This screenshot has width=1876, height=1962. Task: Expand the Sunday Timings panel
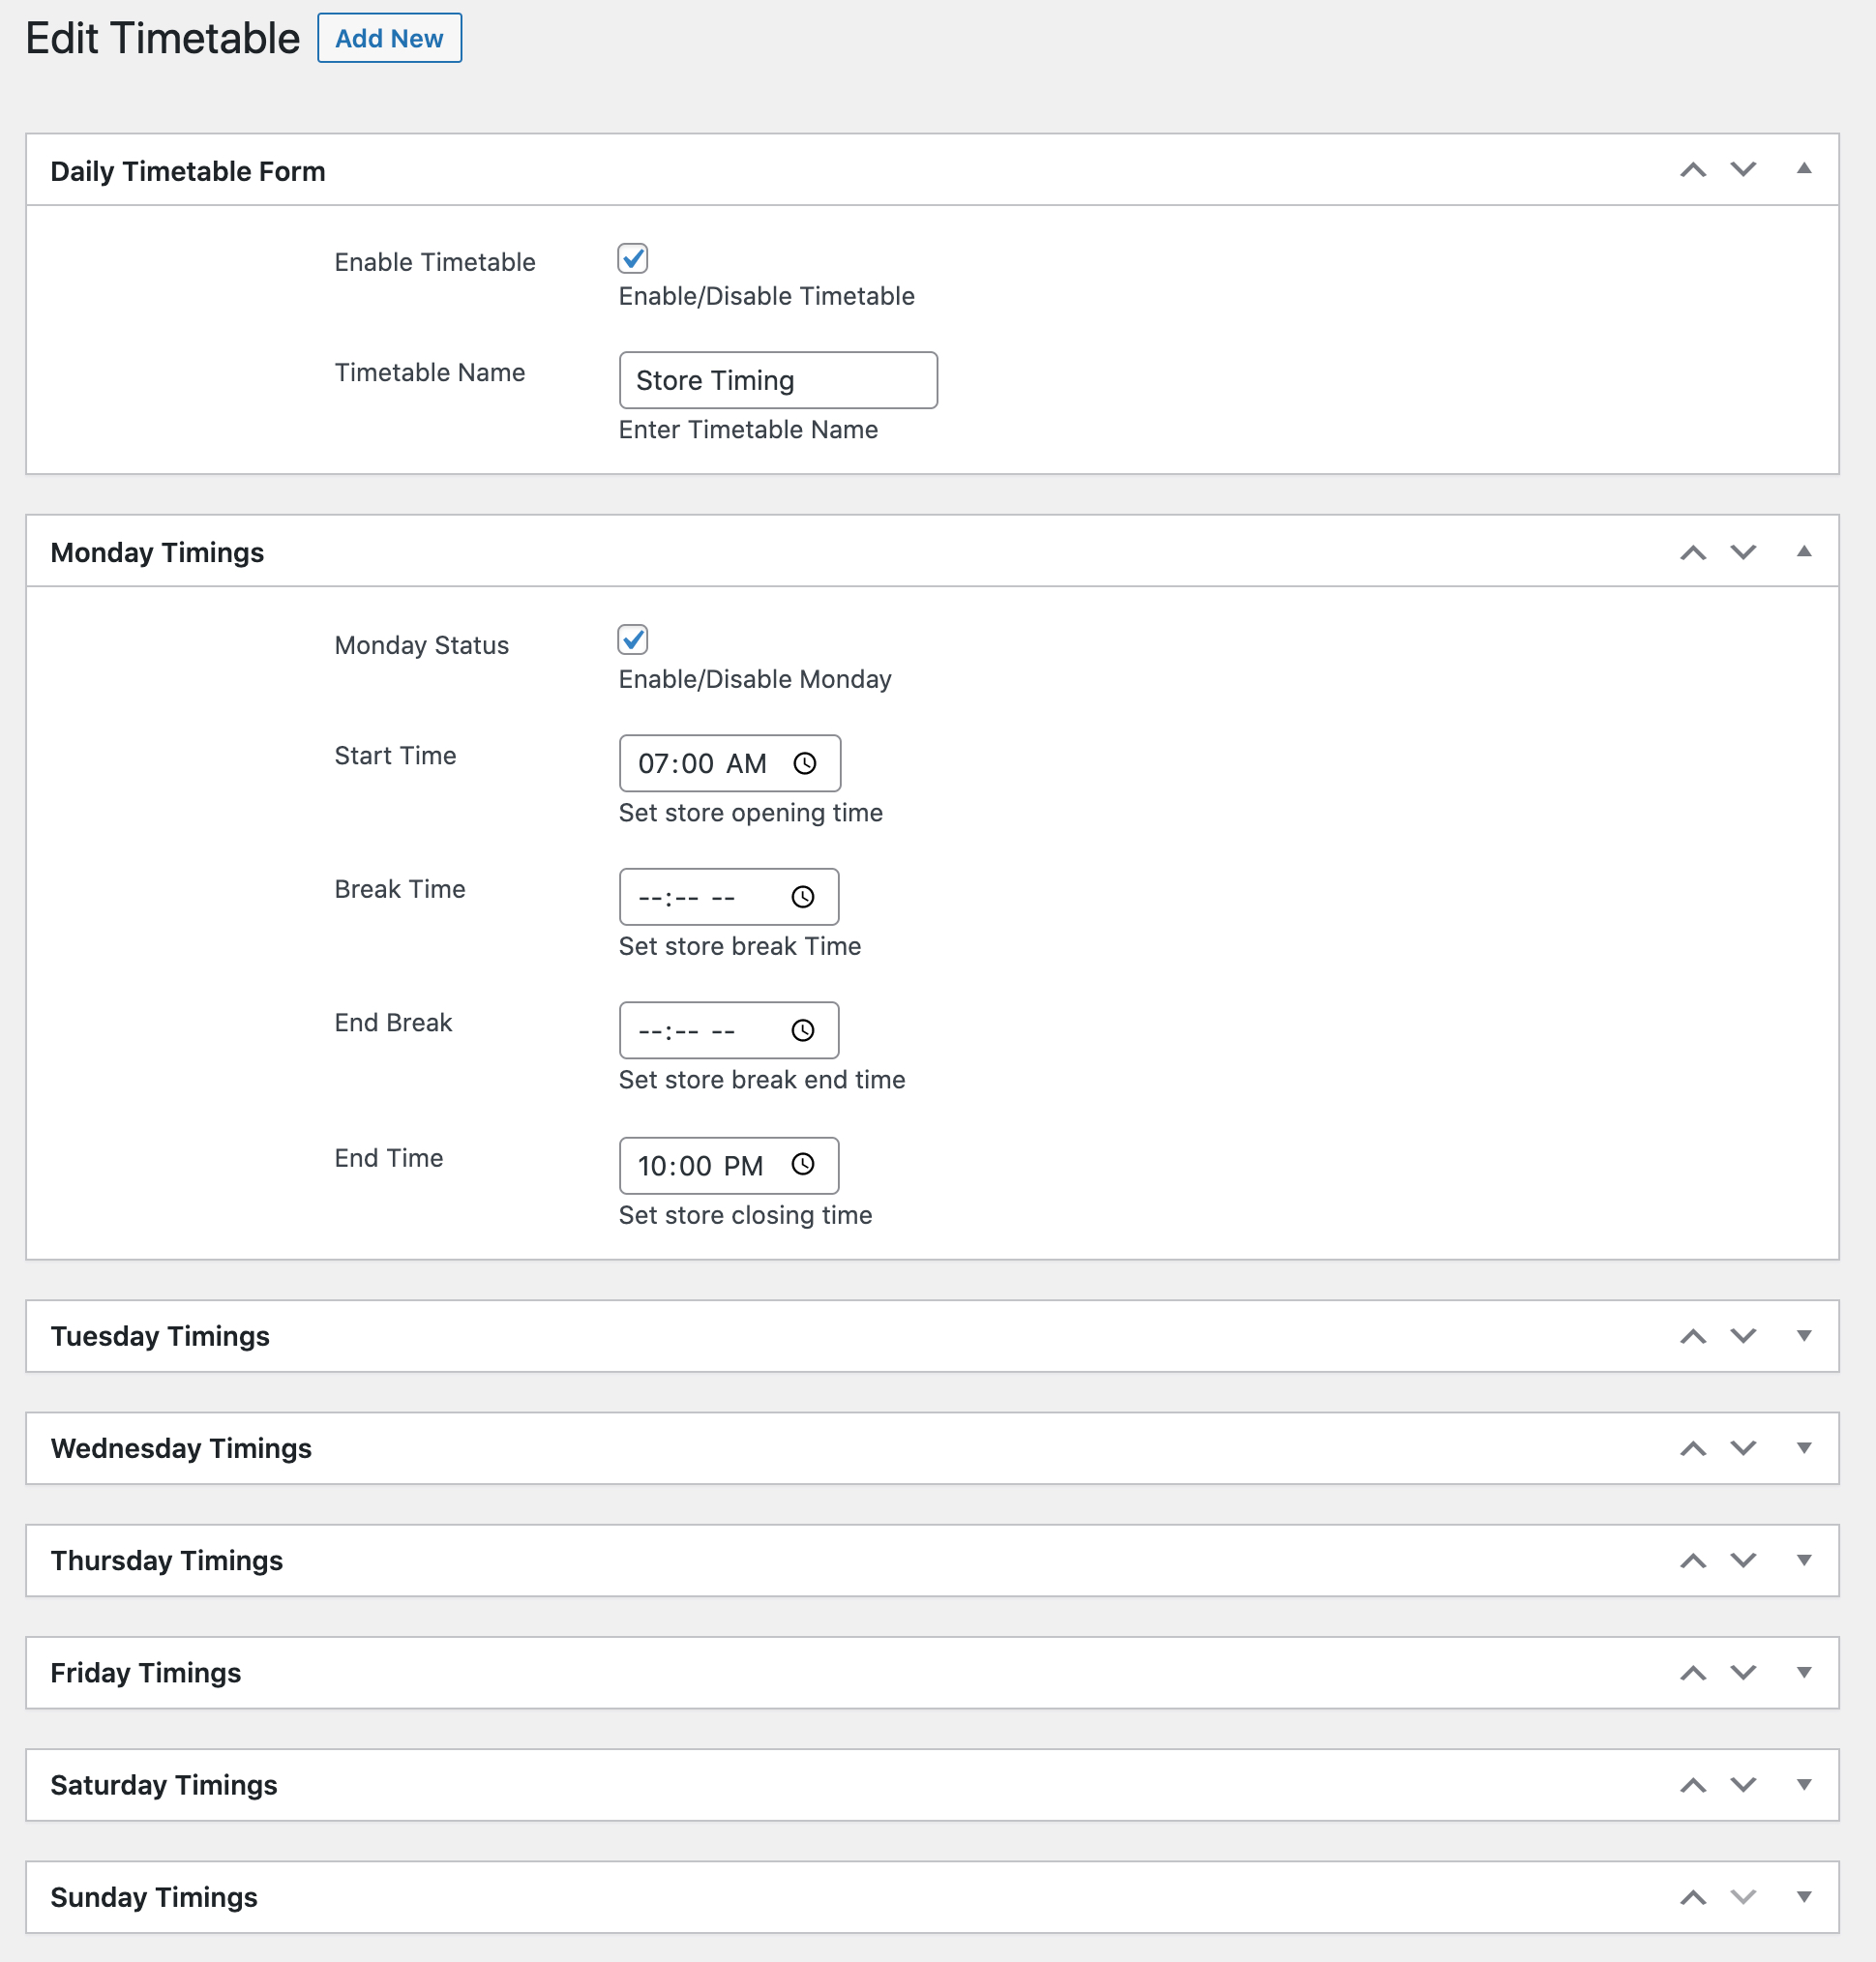[x=1805, y=1896]
